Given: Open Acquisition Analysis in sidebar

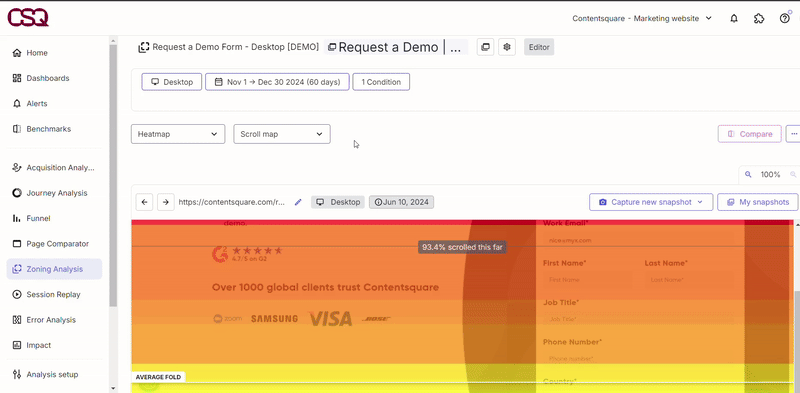Looking at the screenshot, I should click(54, 167).
